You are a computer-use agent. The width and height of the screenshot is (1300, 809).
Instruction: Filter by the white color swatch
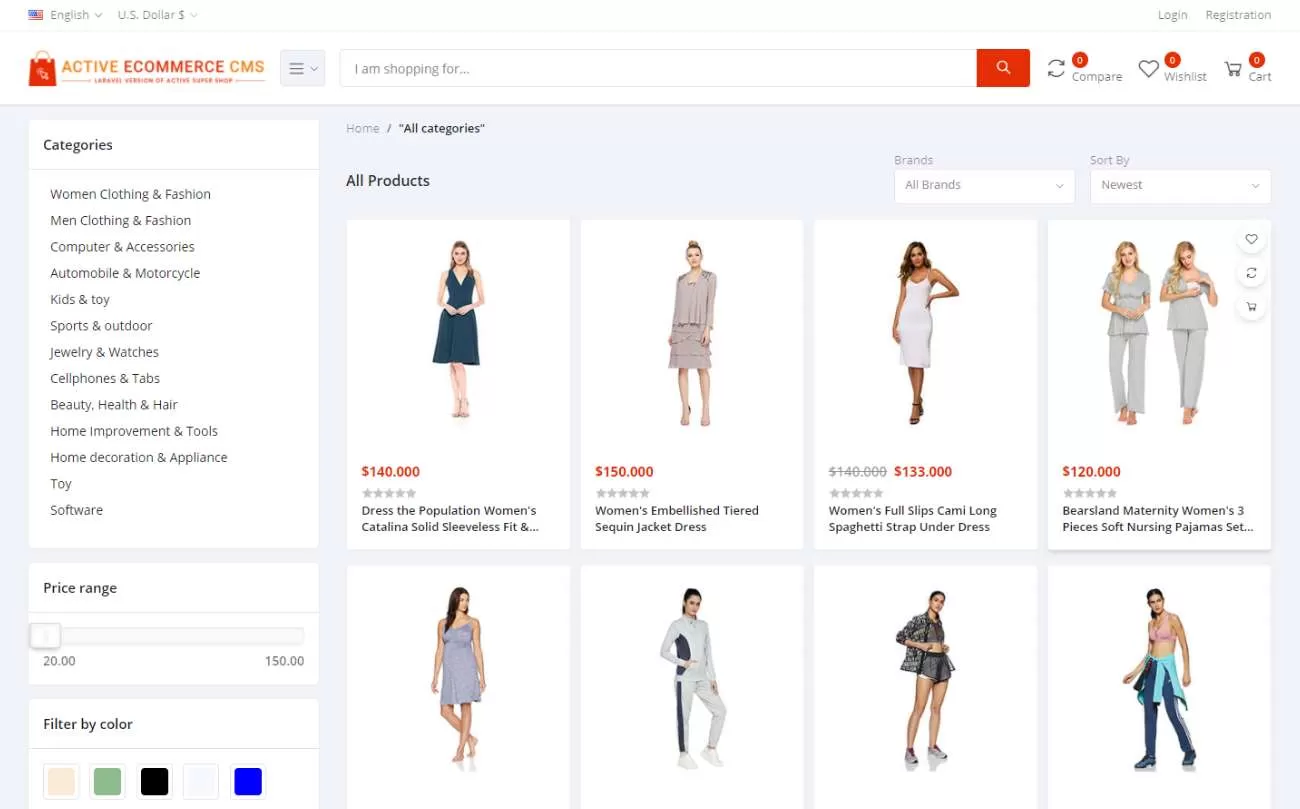click(x=201, y=781)
